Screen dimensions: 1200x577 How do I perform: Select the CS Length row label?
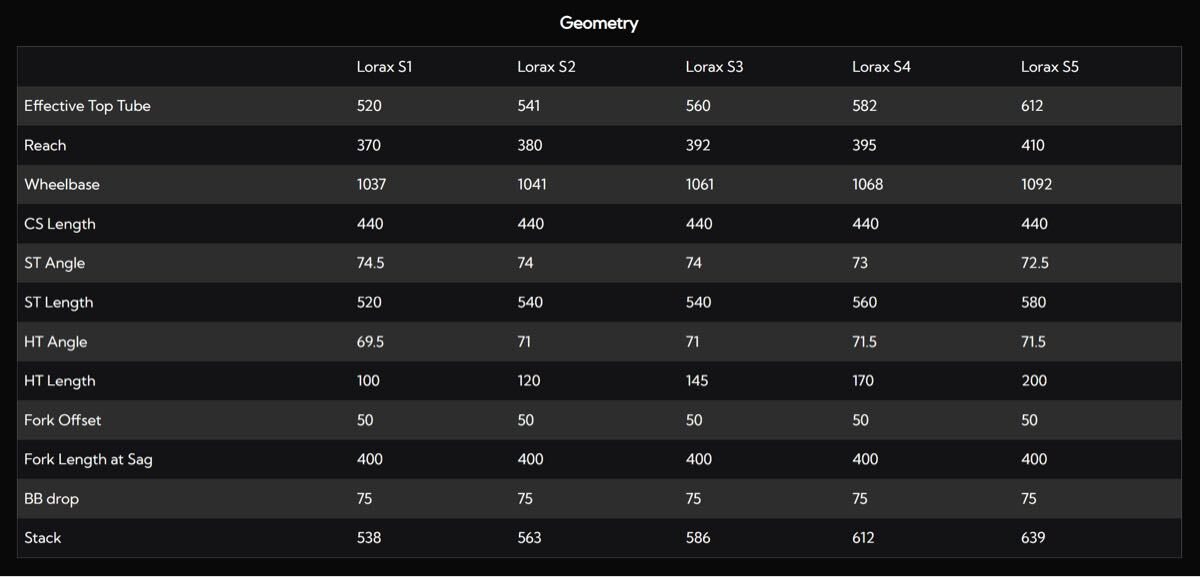(x=60, y=224)
